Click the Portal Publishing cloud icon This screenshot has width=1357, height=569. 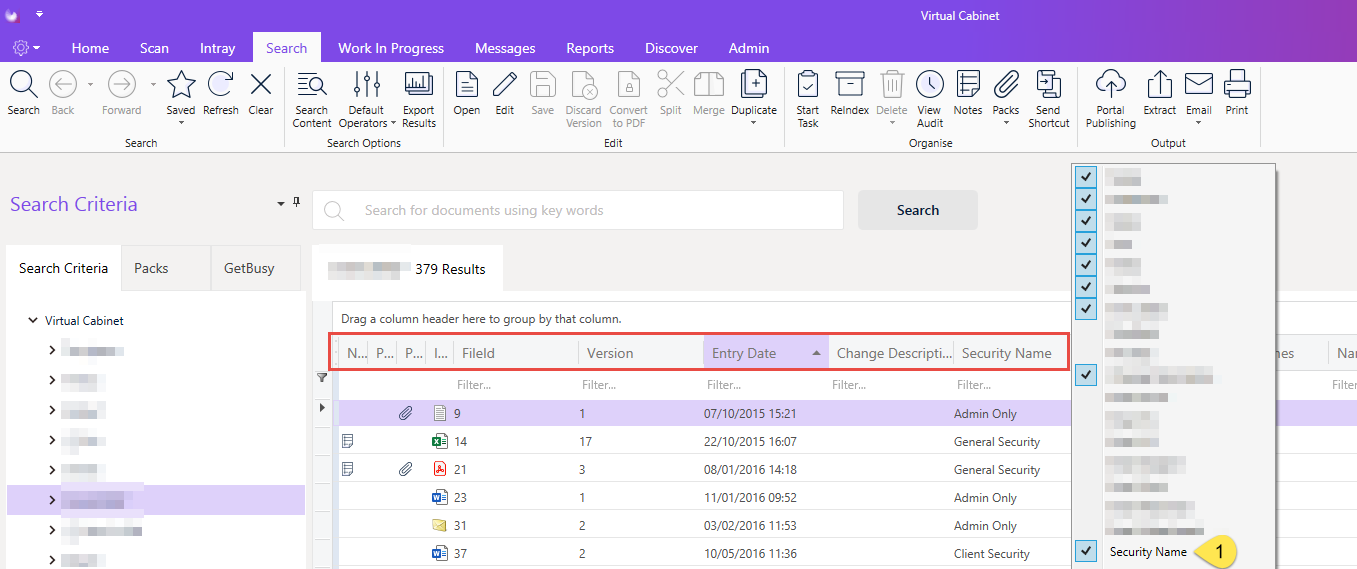1111,85
